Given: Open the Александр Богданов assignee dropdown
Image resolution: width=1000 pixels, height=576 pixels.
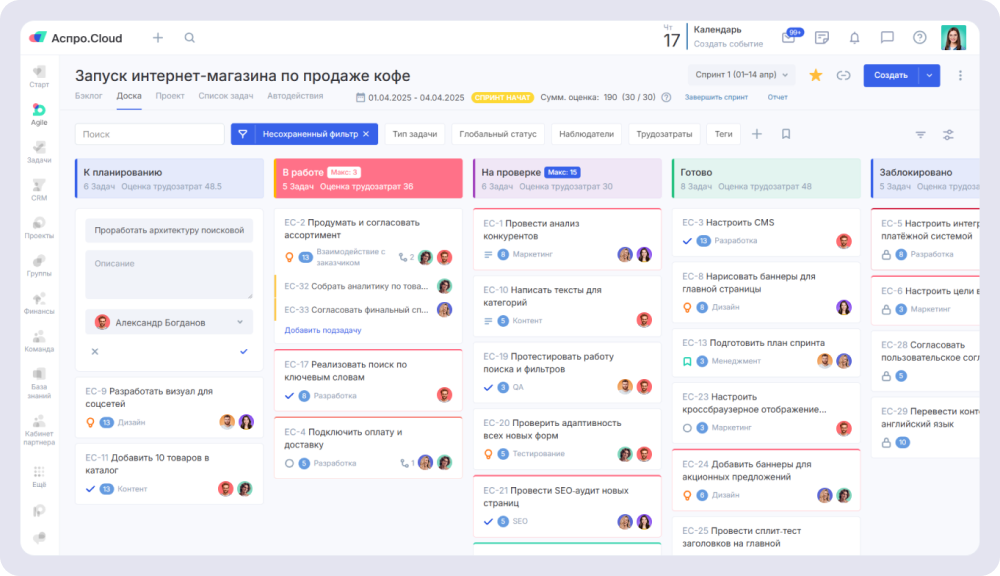Looking at the screenshot, I should (x=169, y=322).
